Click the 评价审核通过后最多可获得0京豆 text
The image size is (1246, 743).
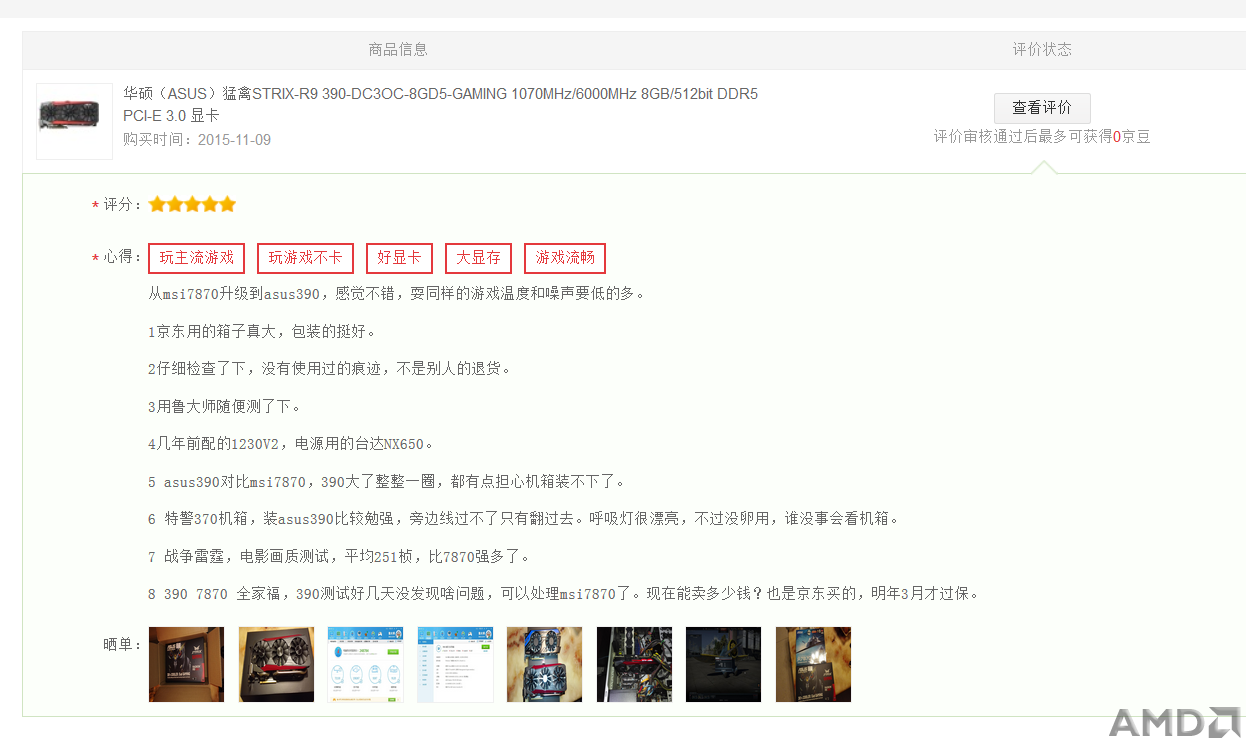1042,136
